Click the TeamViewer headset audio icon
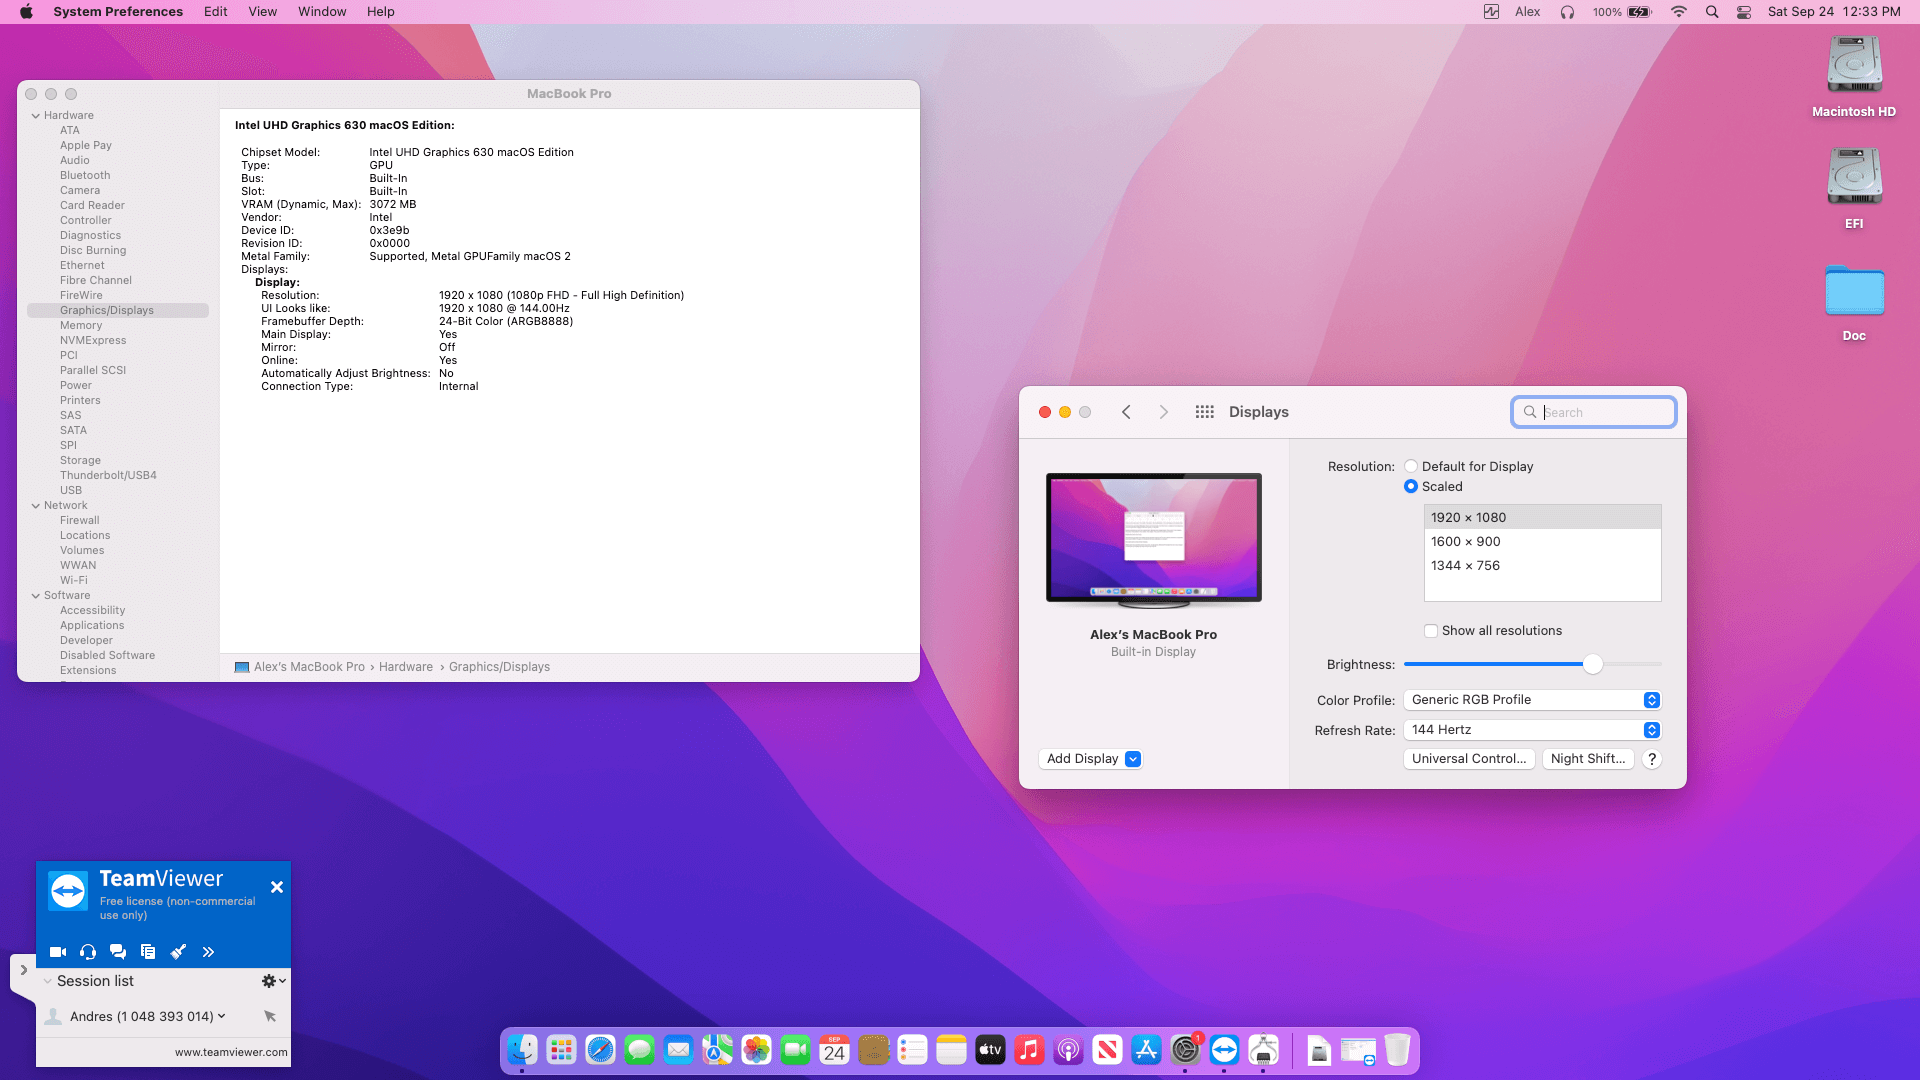This screenshot has height=1080, width=1920. pyautogui.click(x=88, y=952)
